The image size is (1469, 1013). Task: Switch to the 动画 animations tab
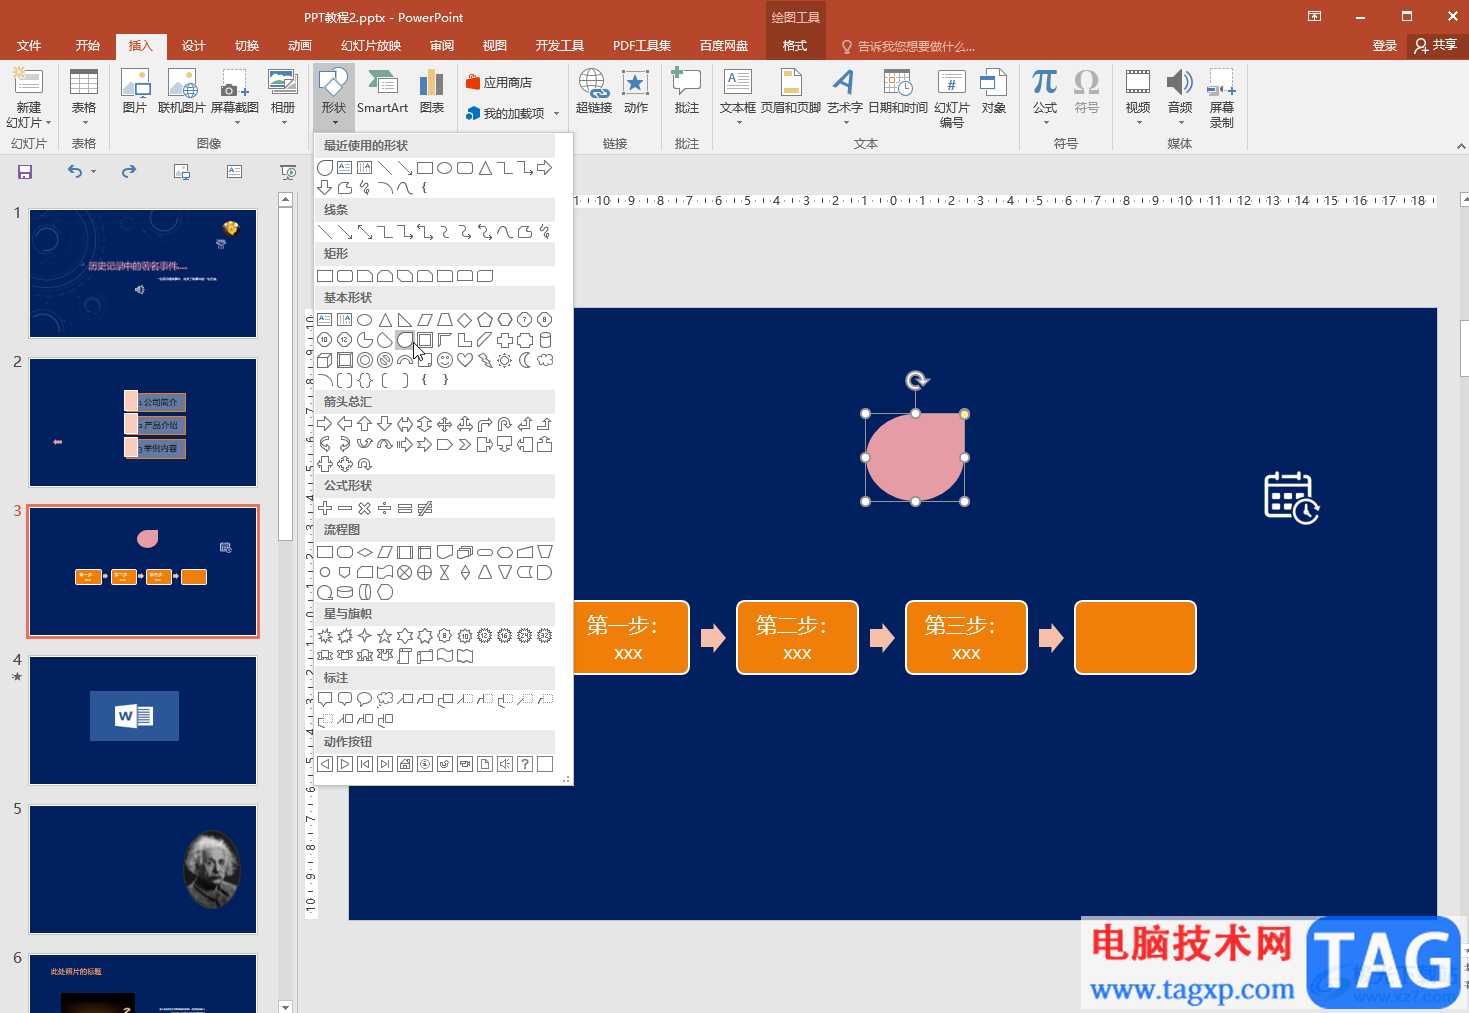click(300, 46)
